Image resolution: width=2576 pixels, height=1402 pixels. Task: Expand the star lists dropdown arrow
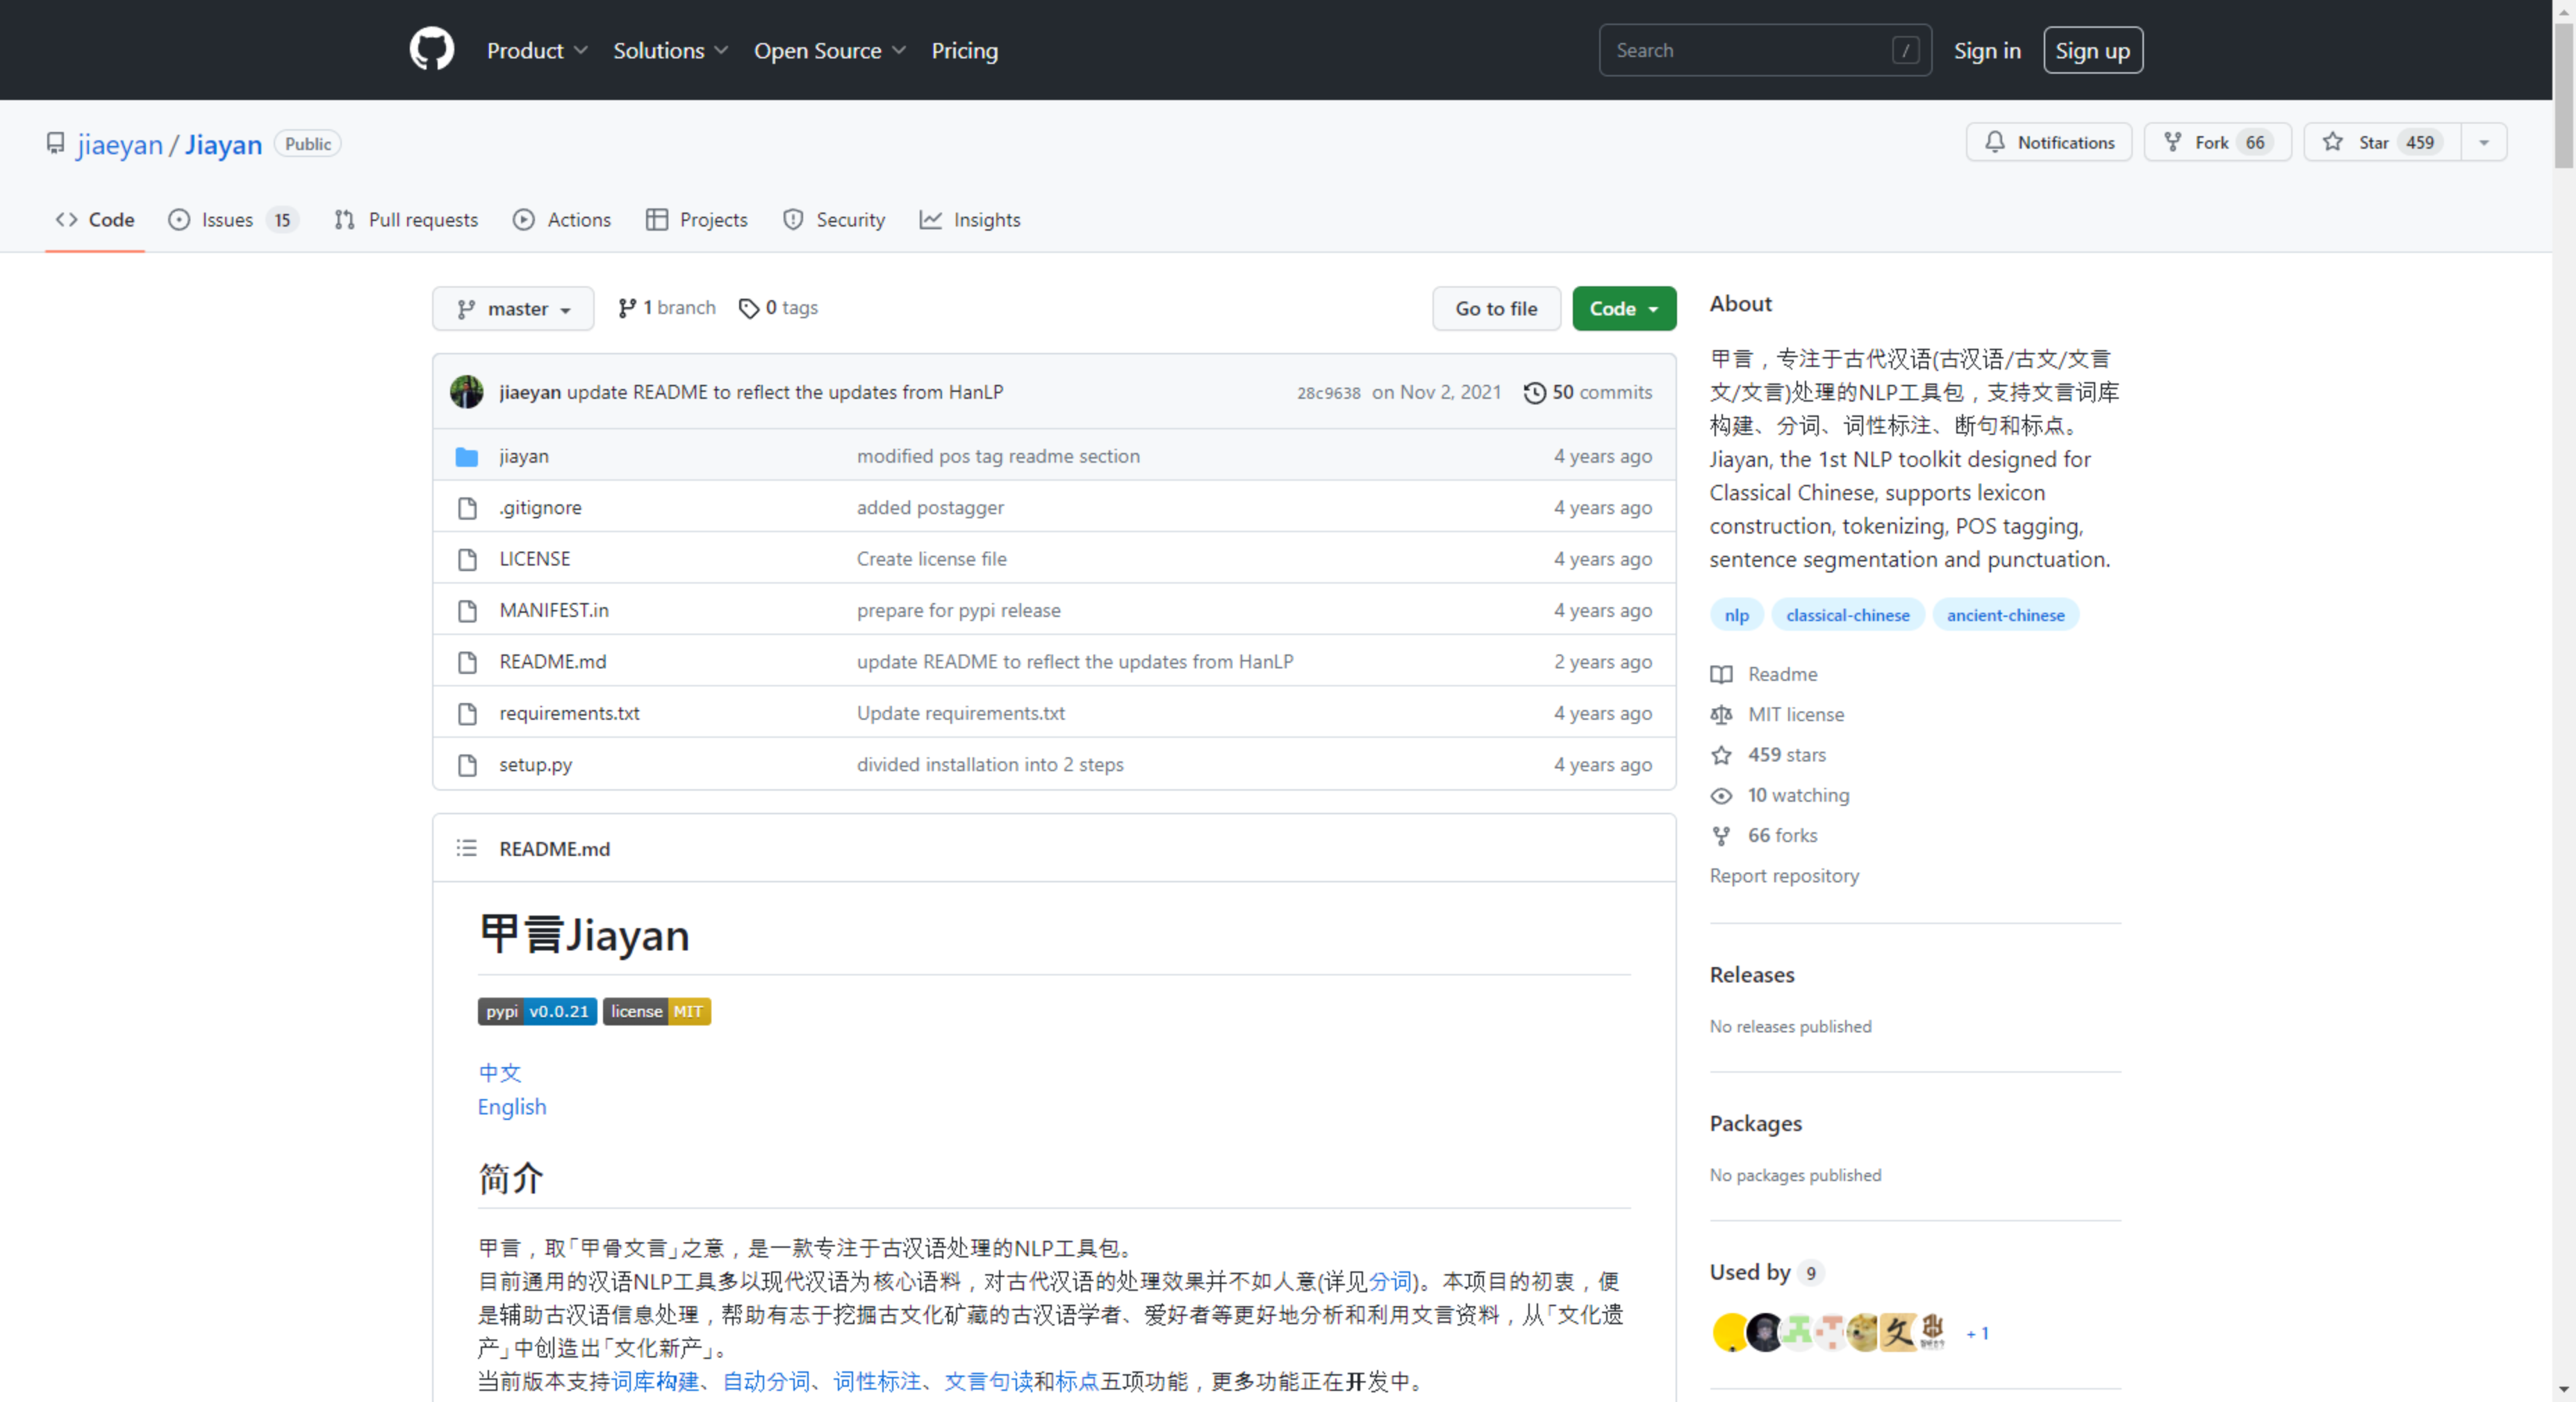click(2483, 142)
